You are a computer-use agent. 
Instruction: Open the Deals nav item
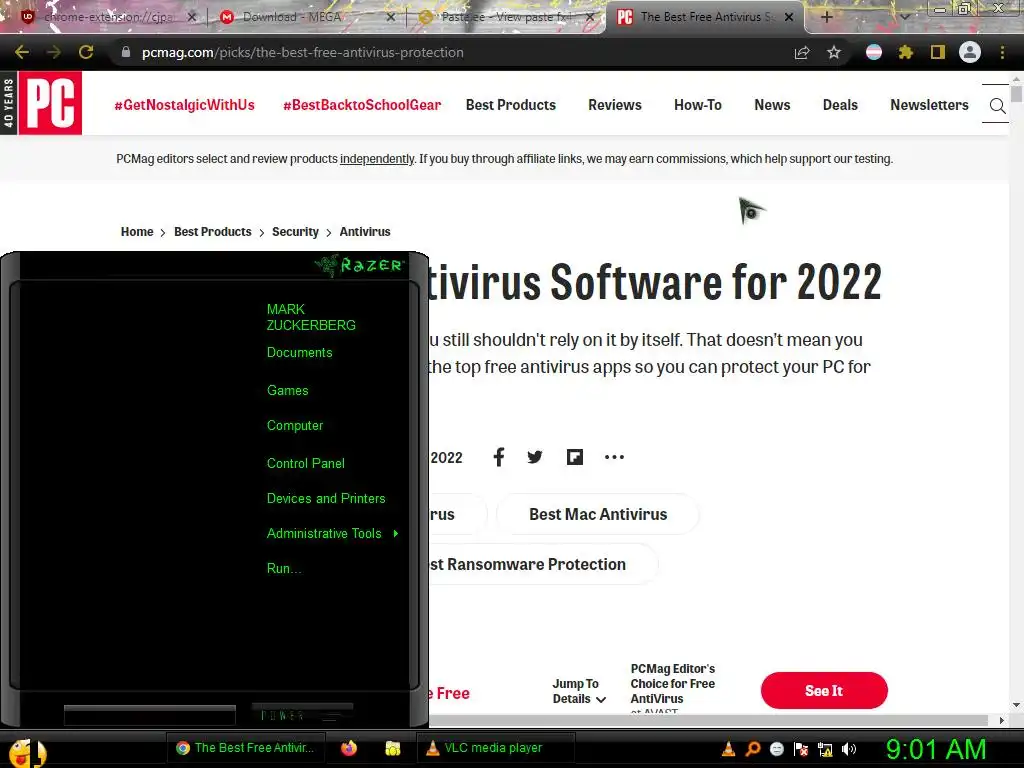840,105
